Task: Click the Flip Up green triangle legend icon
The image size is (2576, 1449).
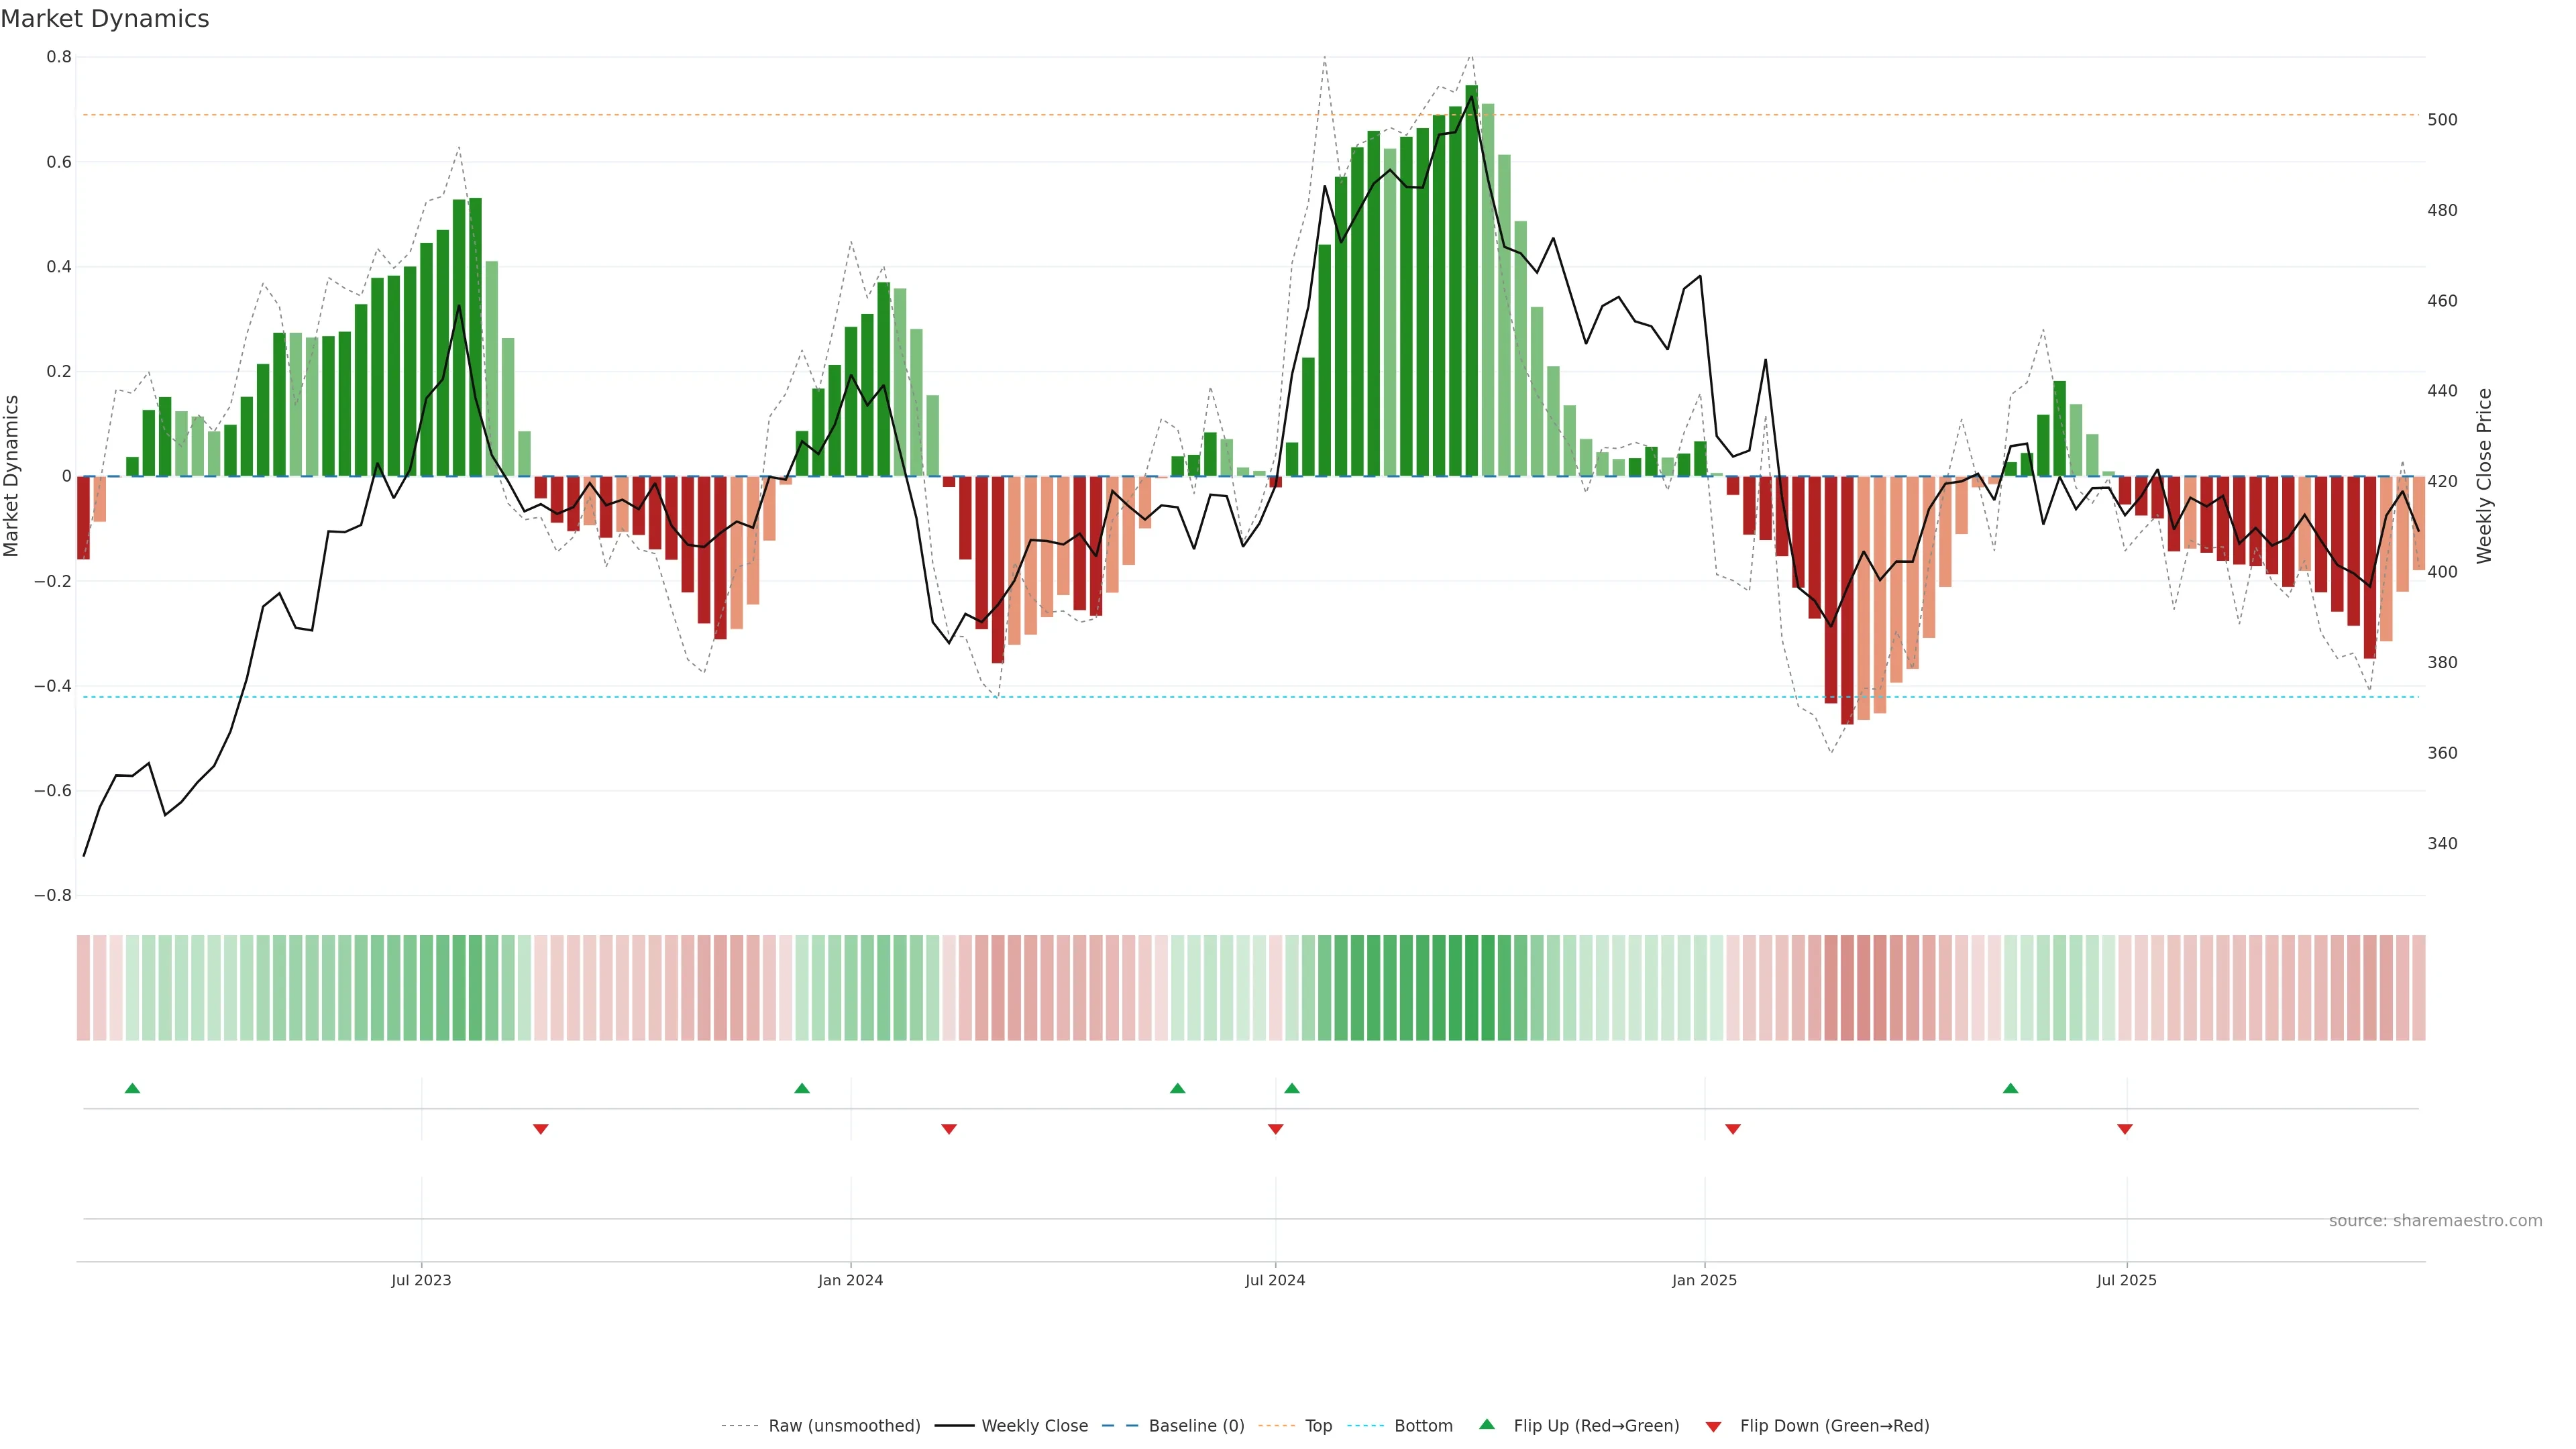Action: (1486, 1424)
